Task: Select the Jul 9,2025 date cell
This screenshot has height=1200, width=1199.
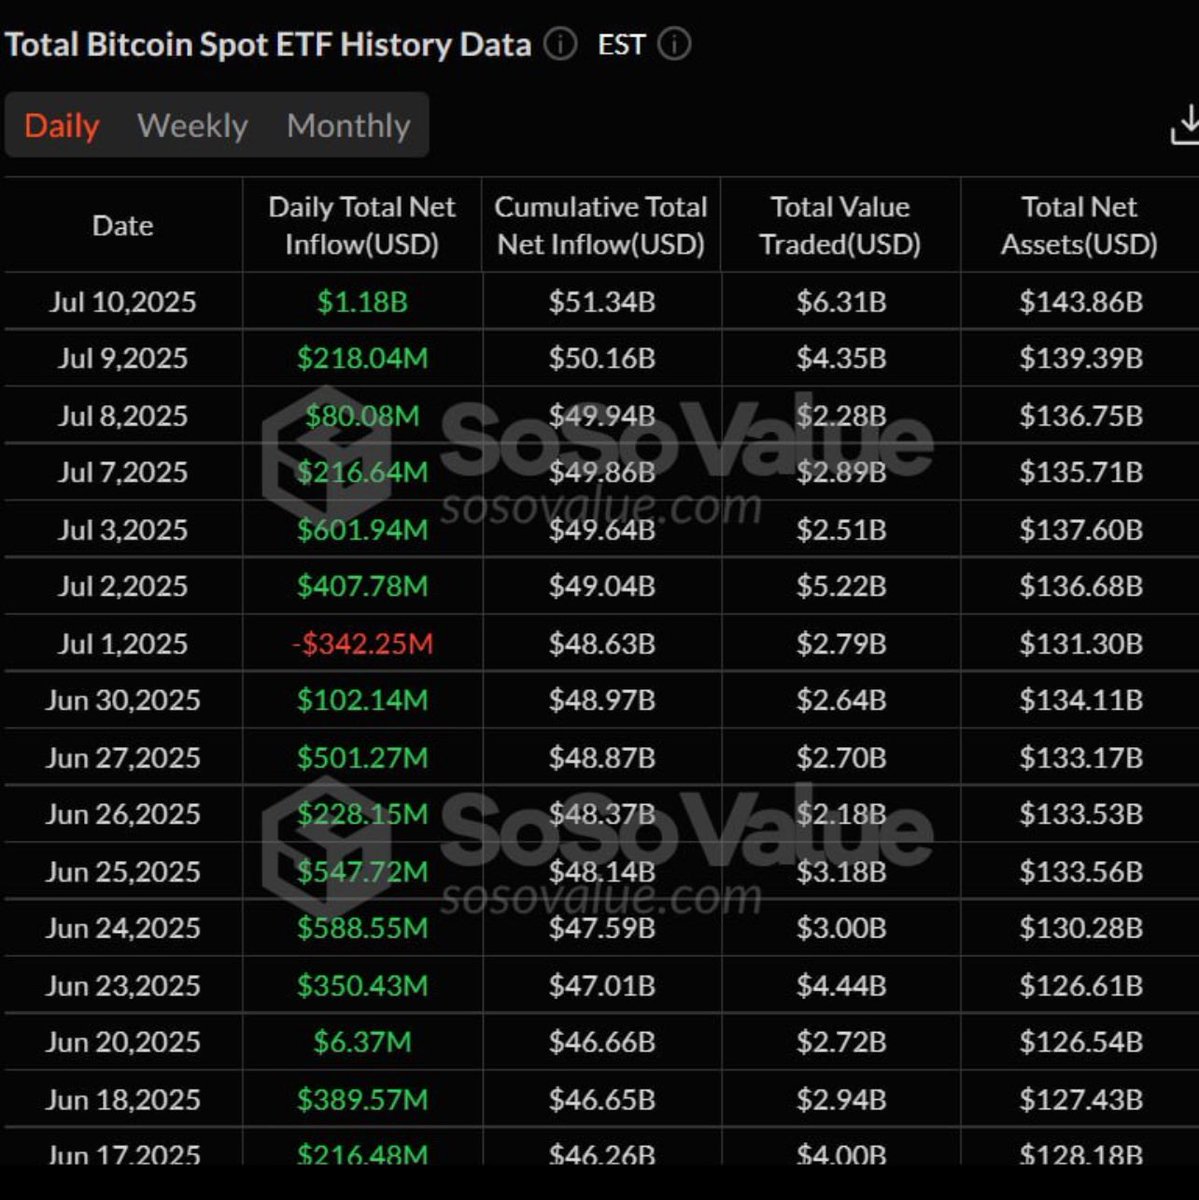Action: tap(123, 359)
